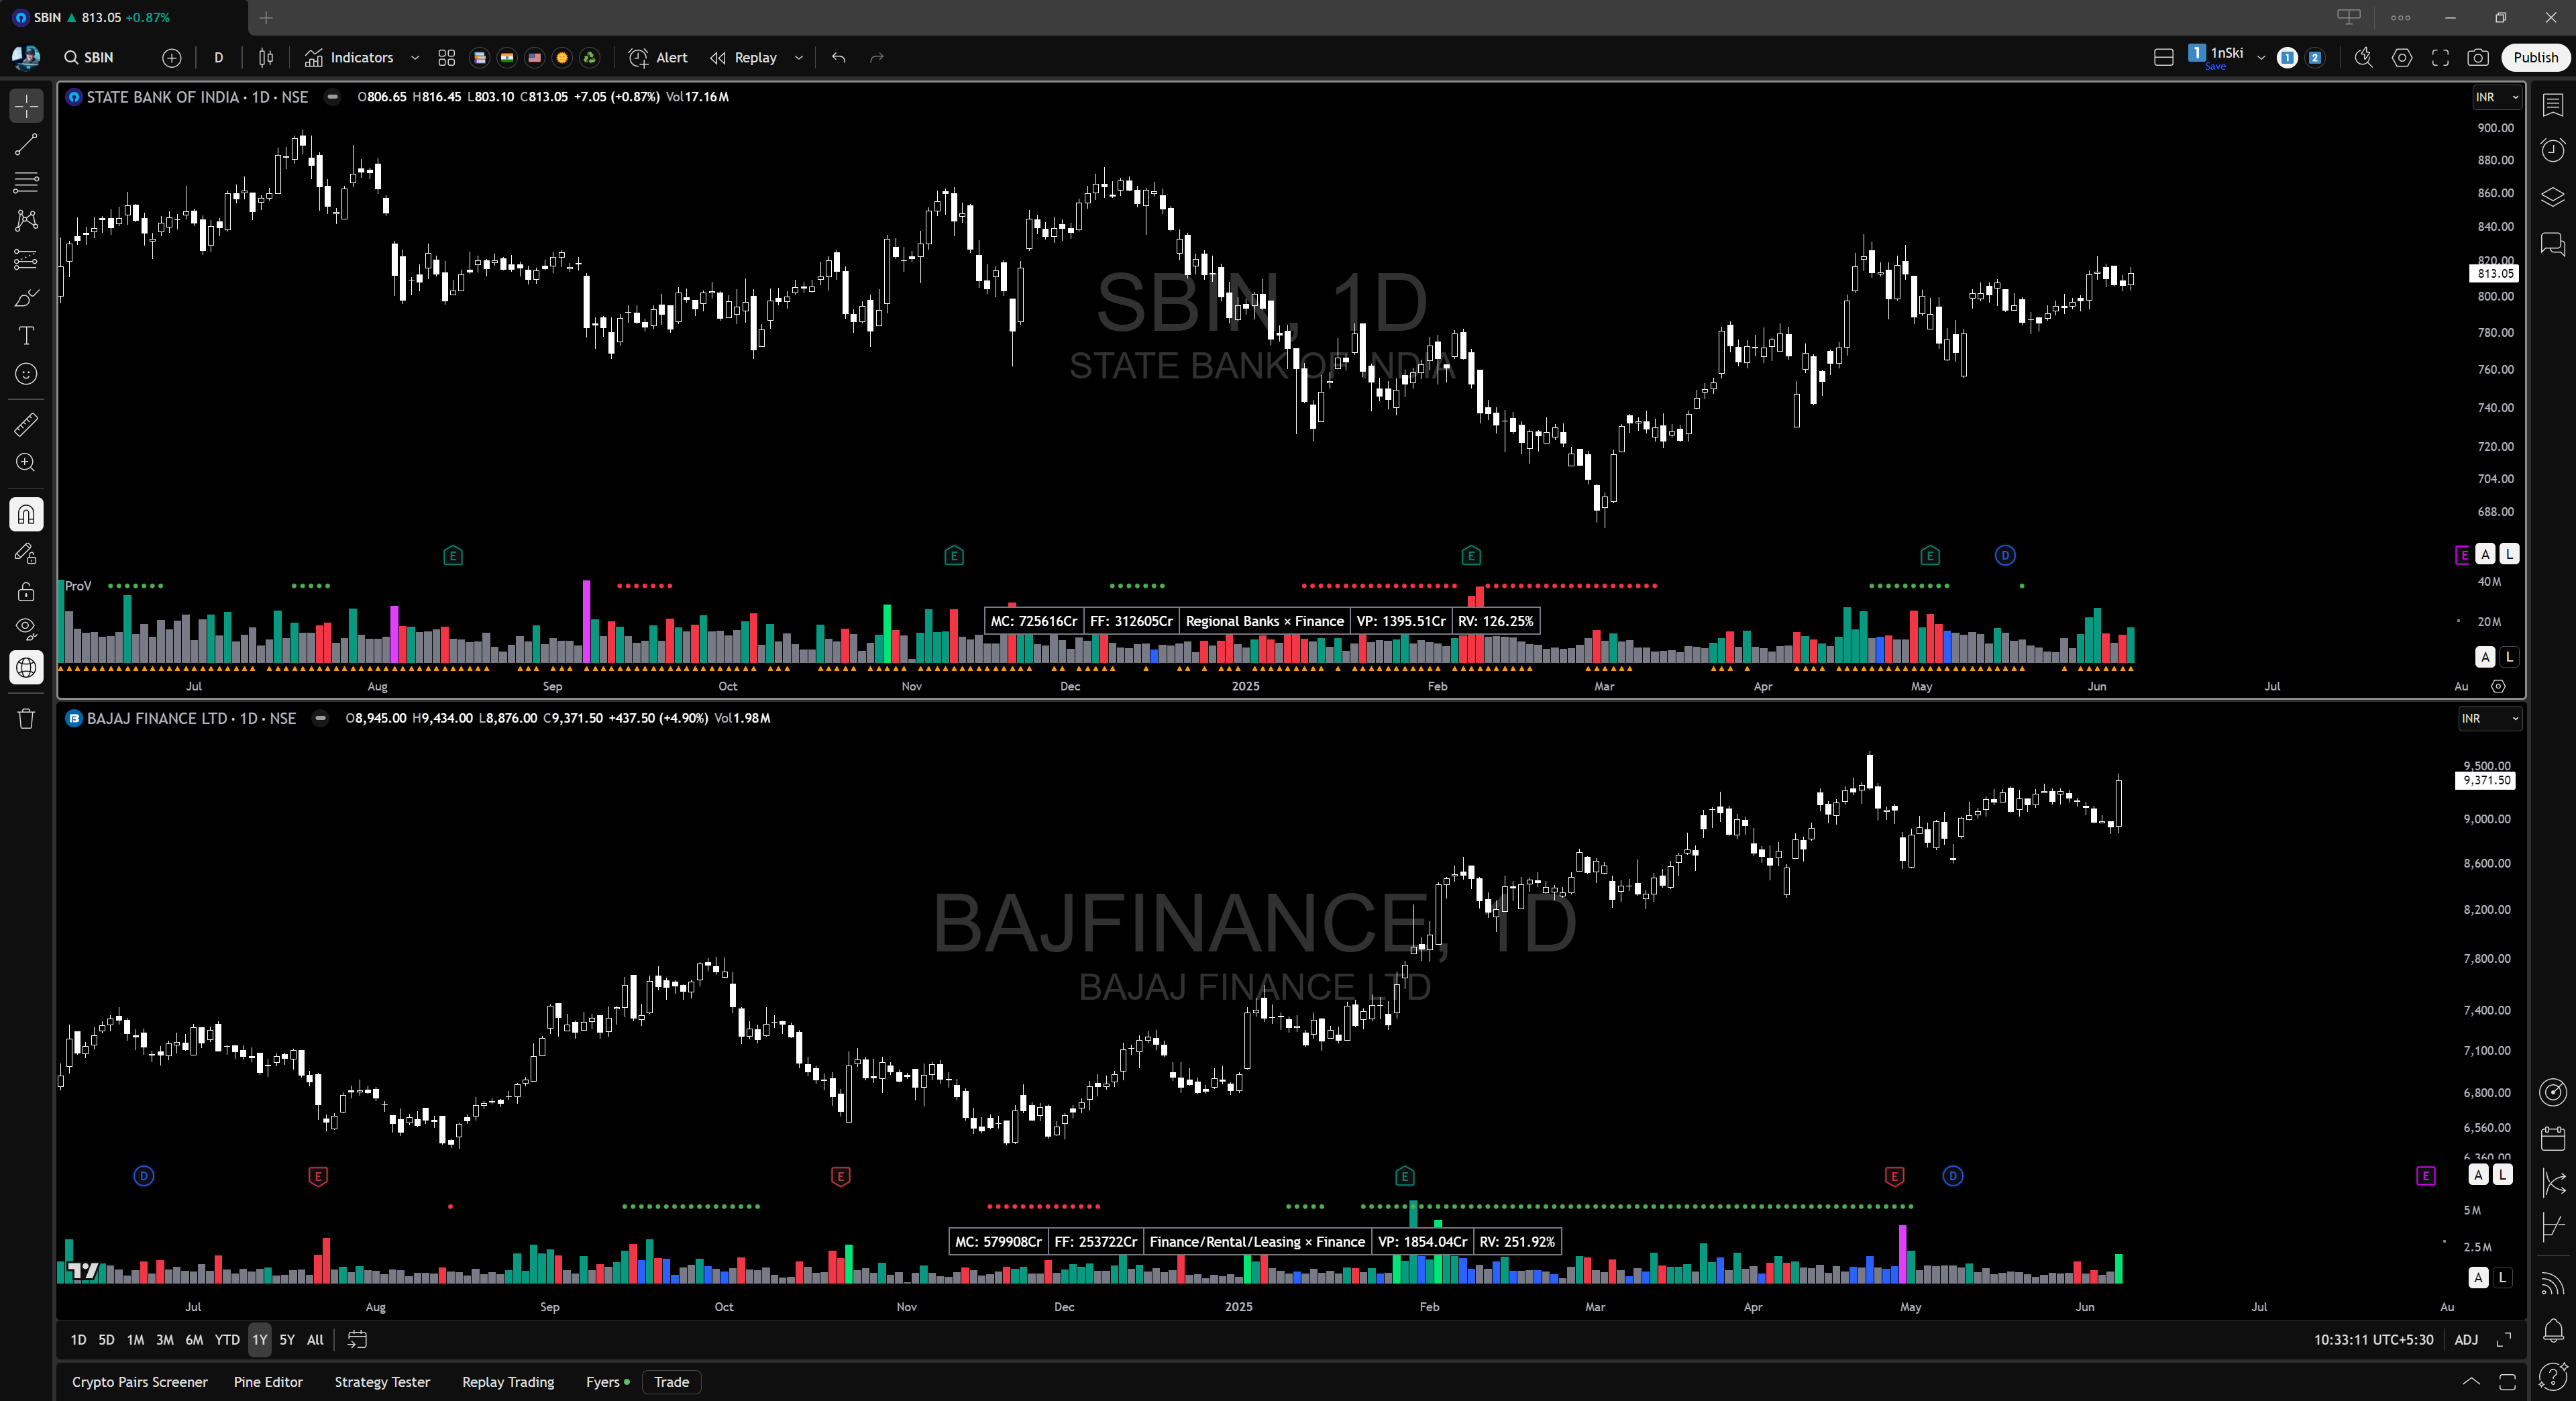The width and height of the screenshot is (2576, 1401).
Task: Select the crosshair cursor tool
Action: tap(26, 105)
